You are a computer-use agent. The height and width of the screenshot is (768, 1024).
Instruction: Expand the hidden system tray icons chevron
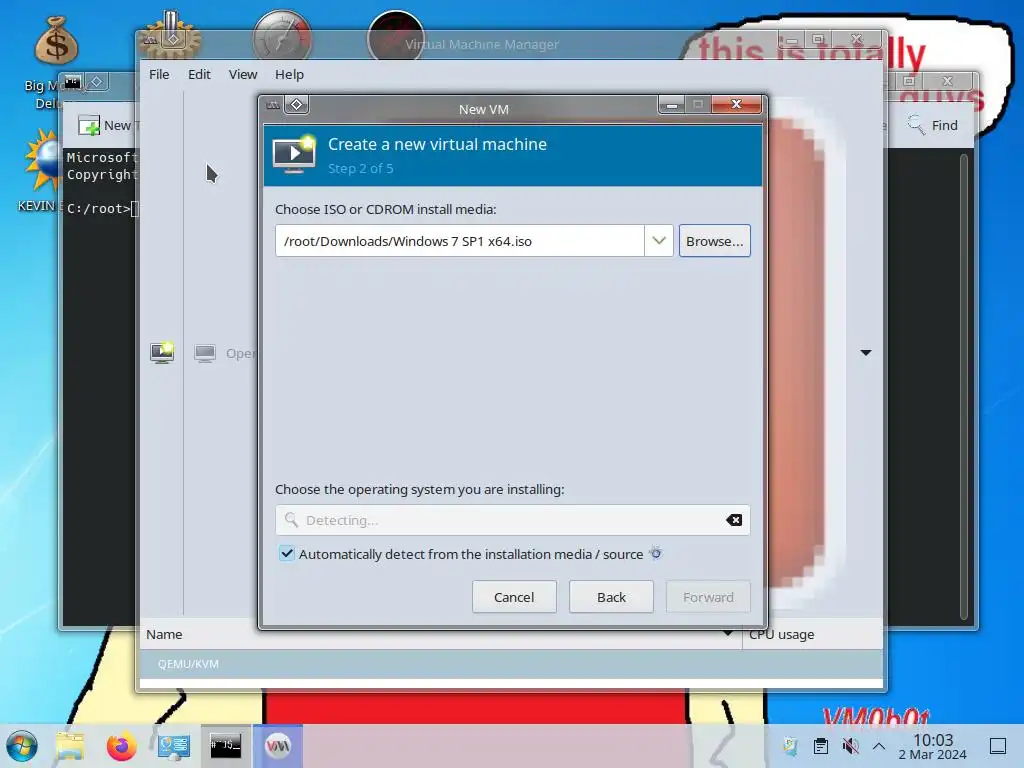(879, 746)
